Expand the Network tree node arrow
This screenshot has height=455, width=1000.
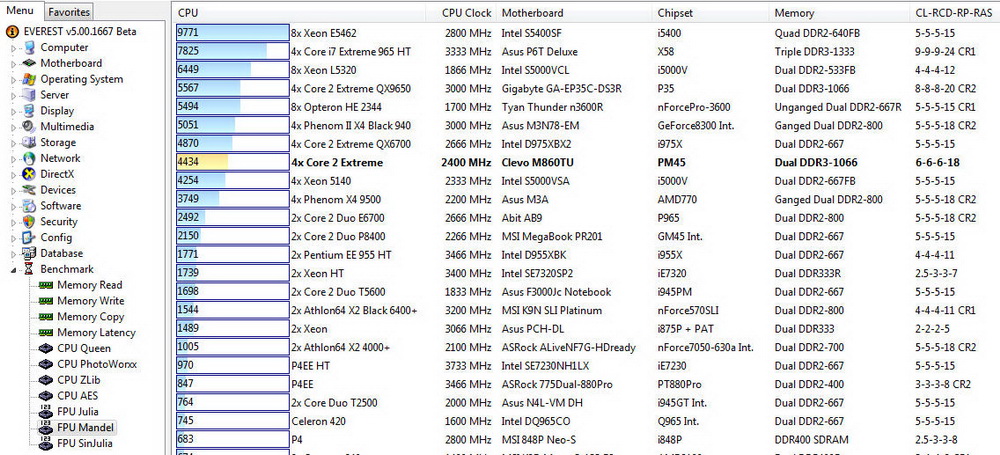[x=13, y=159]
